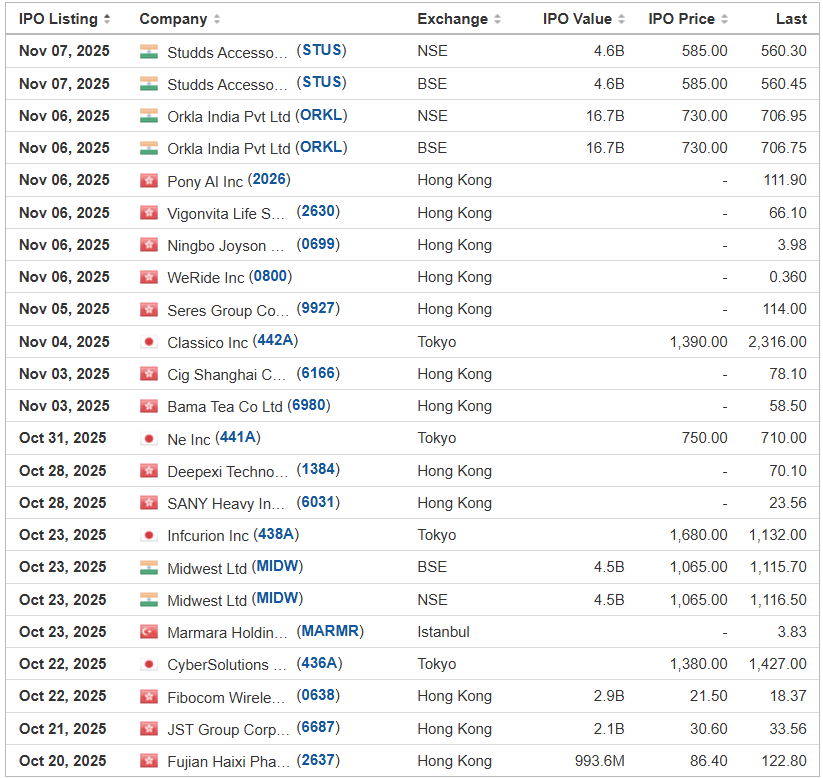Click Japan flag beside Infcurion Inc
The width and height of the screenshot is (823, 778).
click(x=149, y=535)
